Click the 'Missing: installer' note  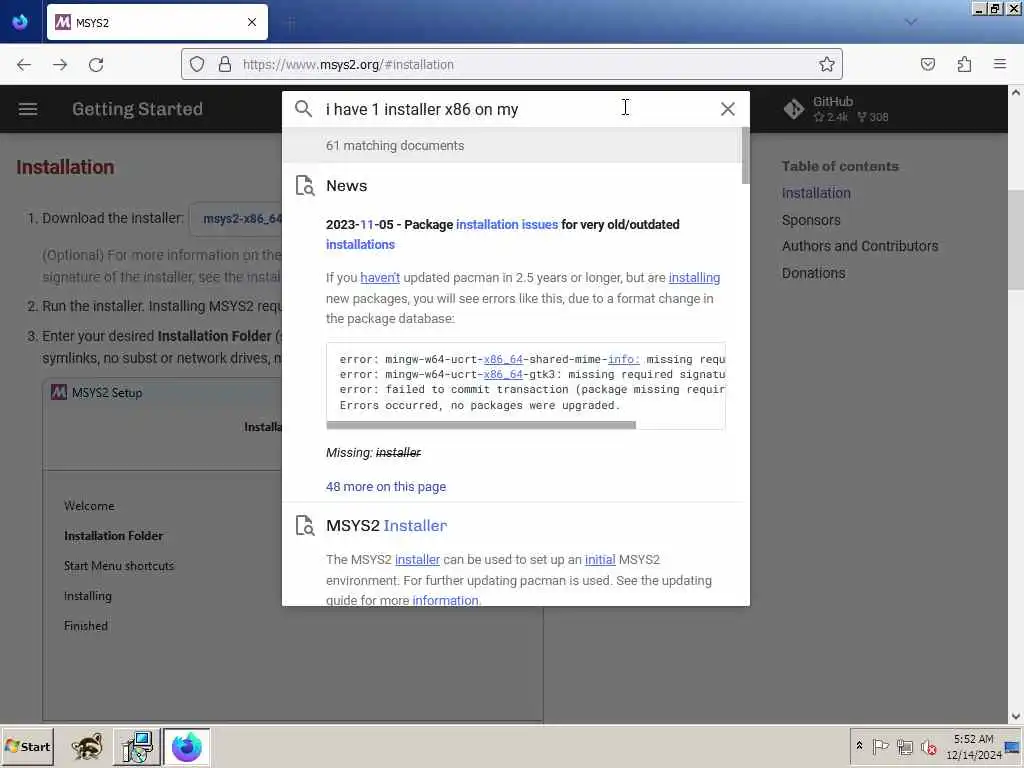[x=374, y=453]
